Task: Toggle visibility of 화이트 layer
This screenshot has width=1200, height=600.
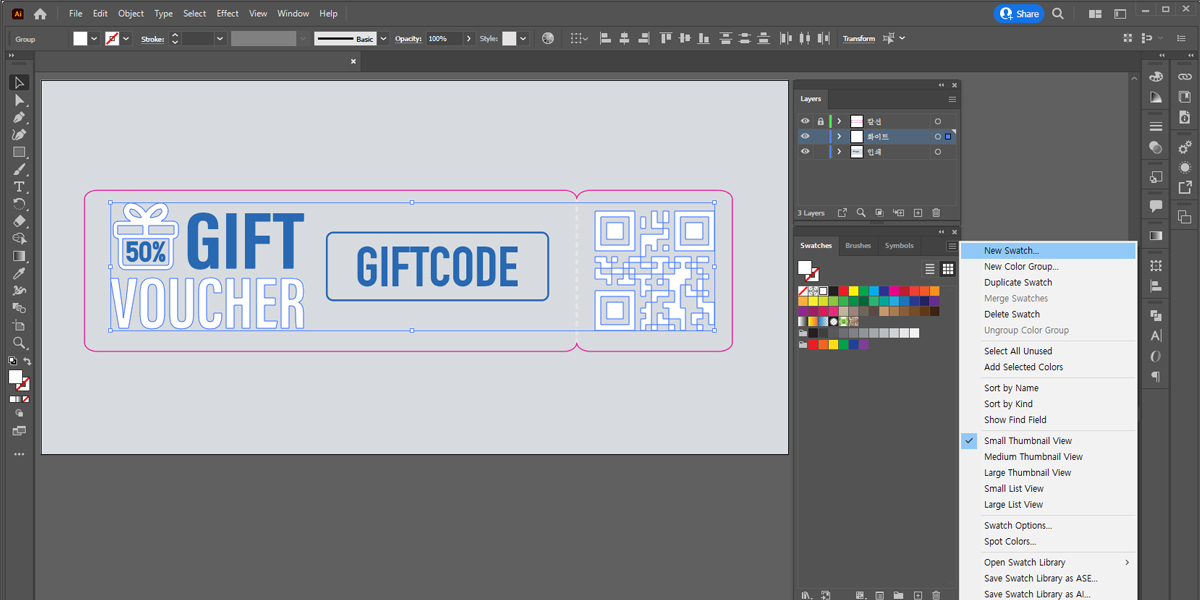Action: click(805, 136)
